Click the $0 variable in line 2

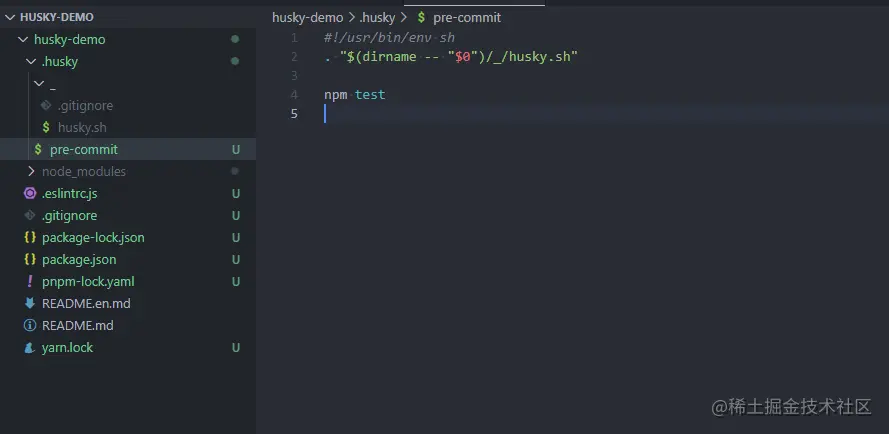[x=463, y=57]
